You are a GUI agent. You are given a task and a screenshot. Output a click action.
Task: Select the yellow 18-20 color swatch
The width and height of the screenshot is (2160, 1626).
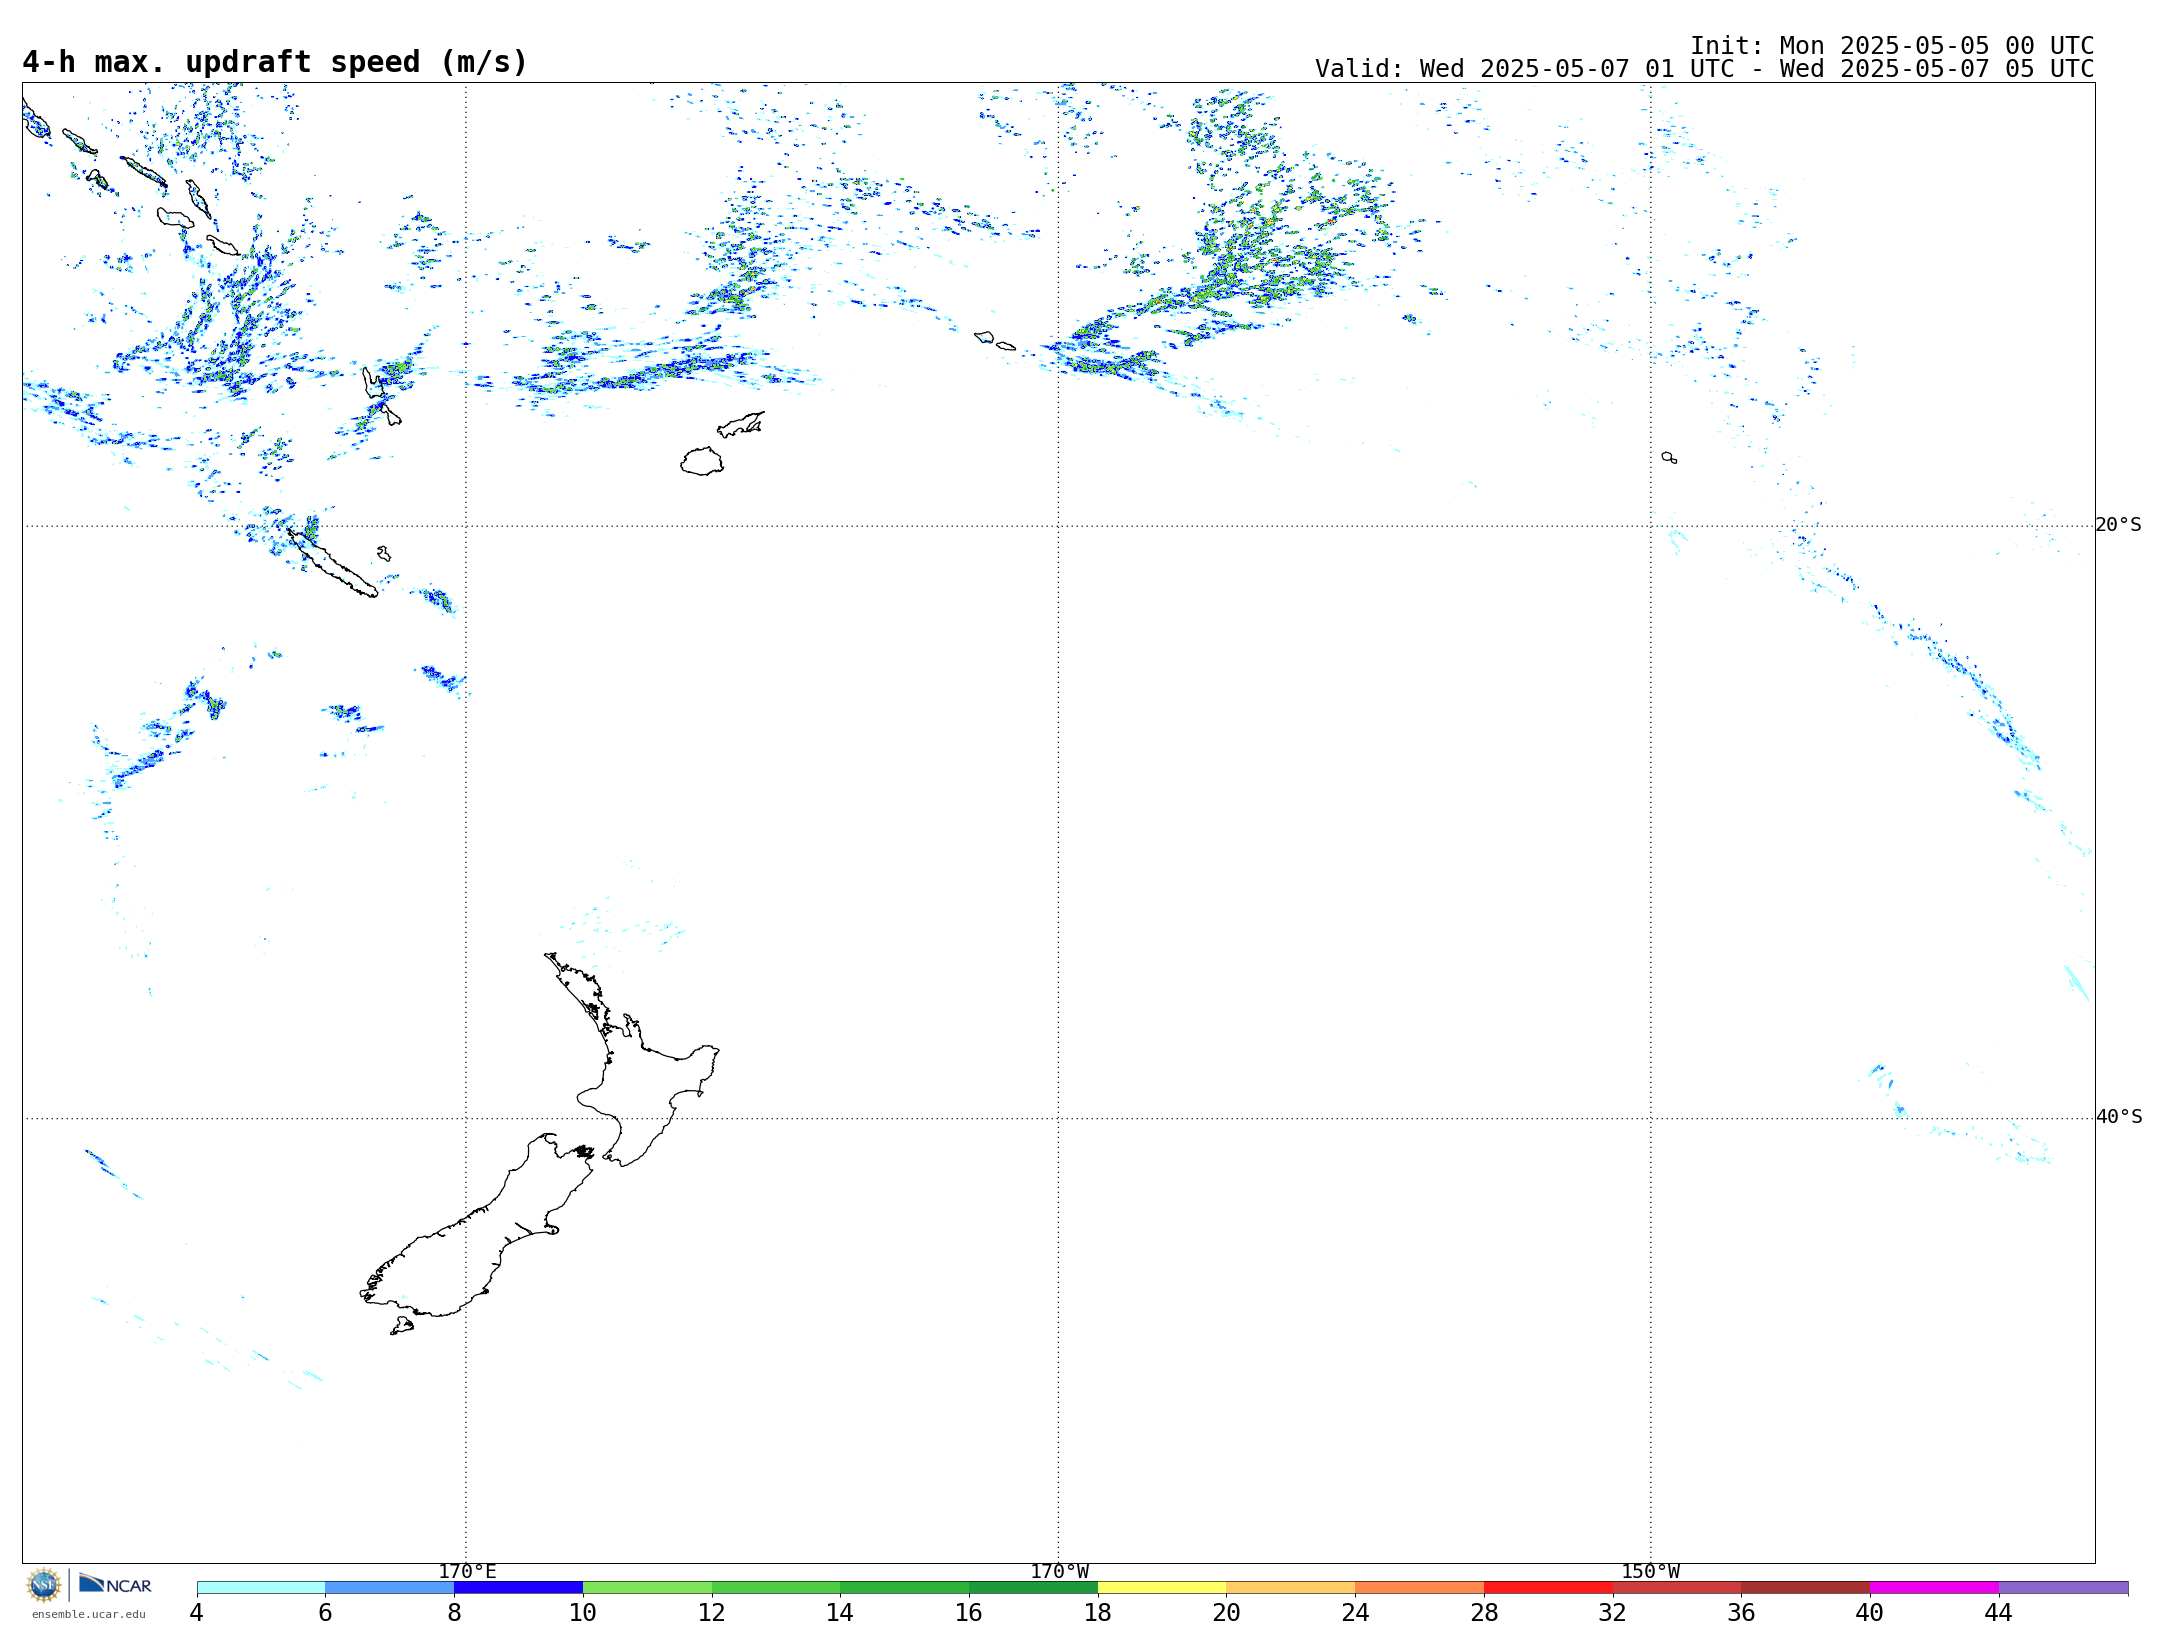(x=1162, y=1588)
